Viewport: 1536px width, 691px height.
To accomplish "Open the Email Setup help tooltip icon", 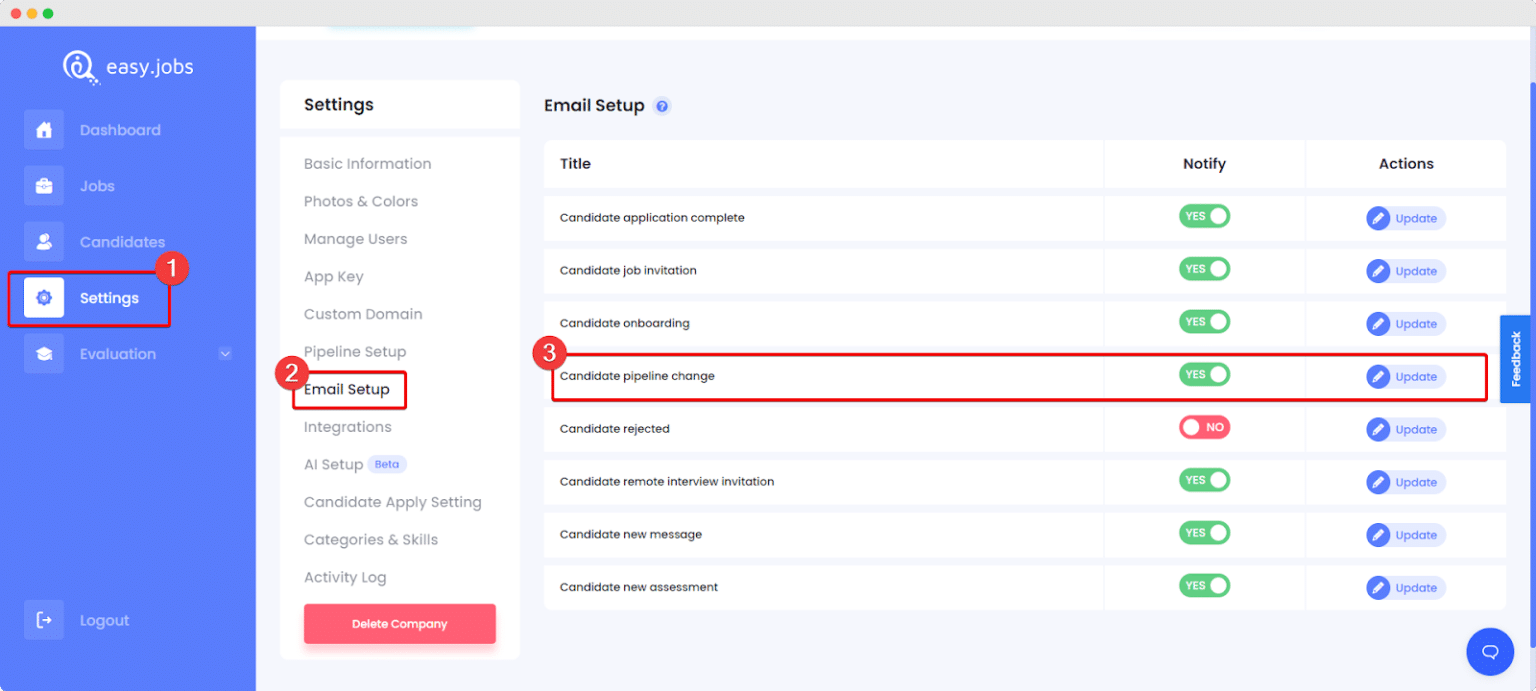I will [x=661, y=106].
